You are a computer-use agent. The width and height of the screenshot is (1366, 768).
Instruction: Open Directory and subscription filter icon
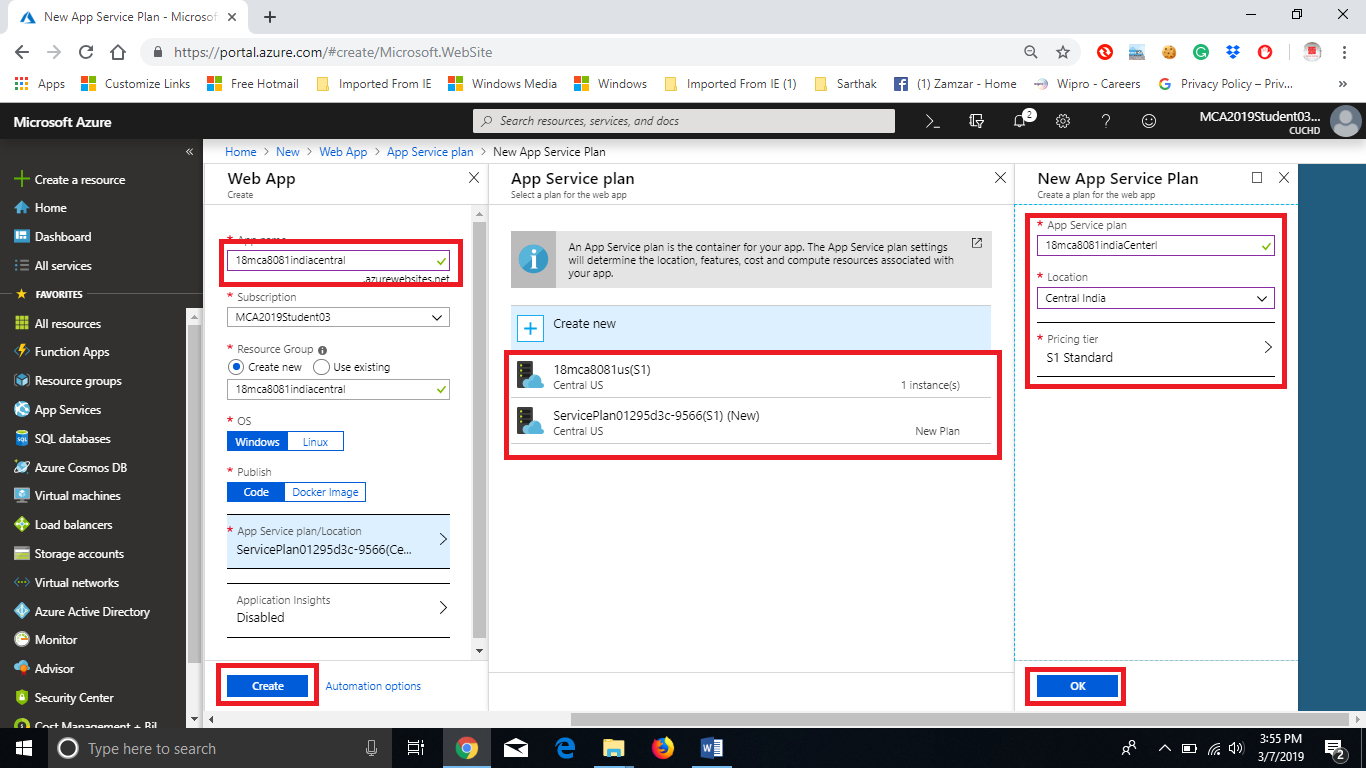(977, 121)
